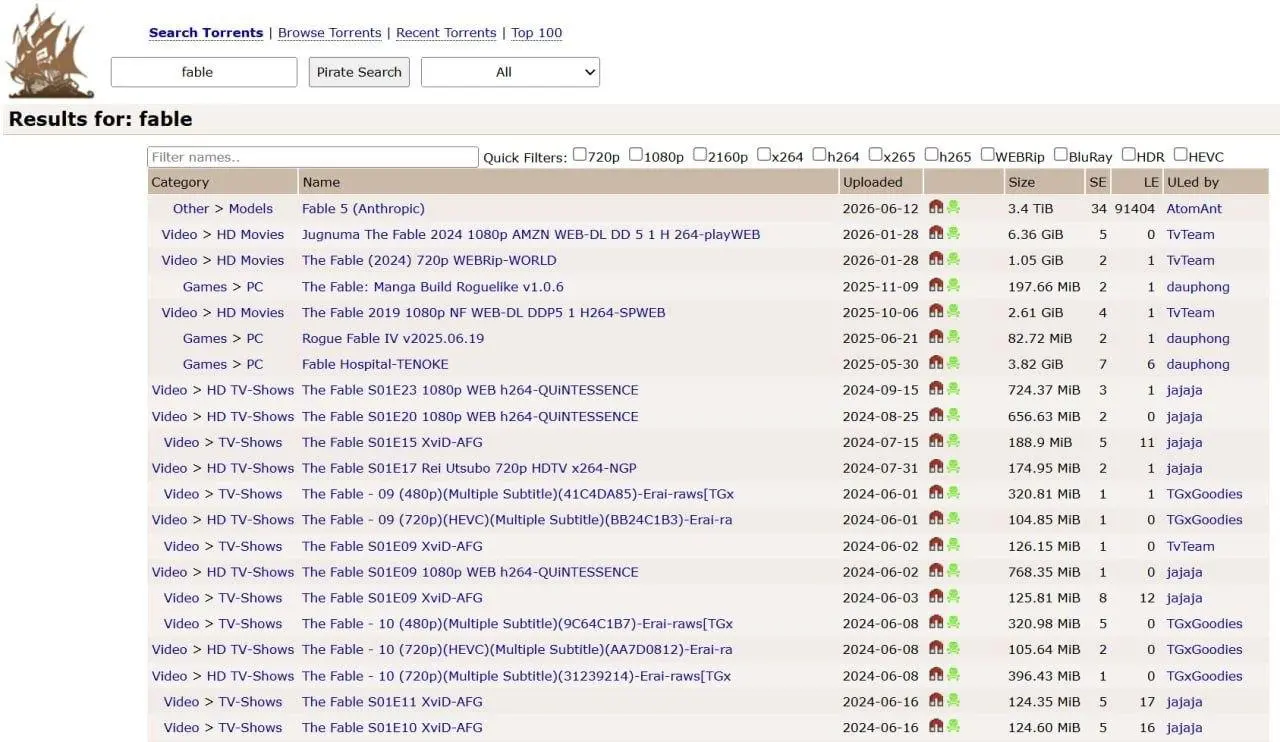
Task: Click the upload date 2026-06-12
Action: pos(880,208)
